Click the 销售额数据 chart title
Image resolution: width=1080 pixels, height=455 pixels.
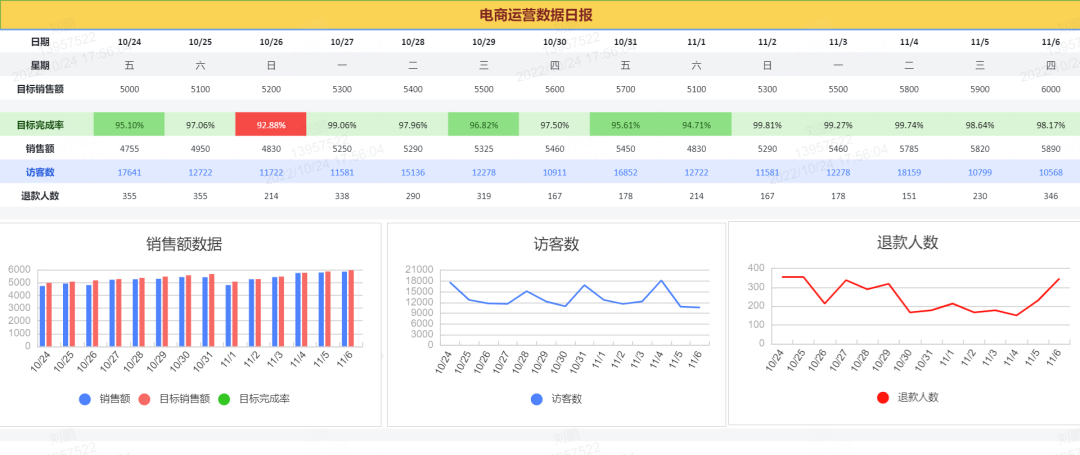point(184,244)
